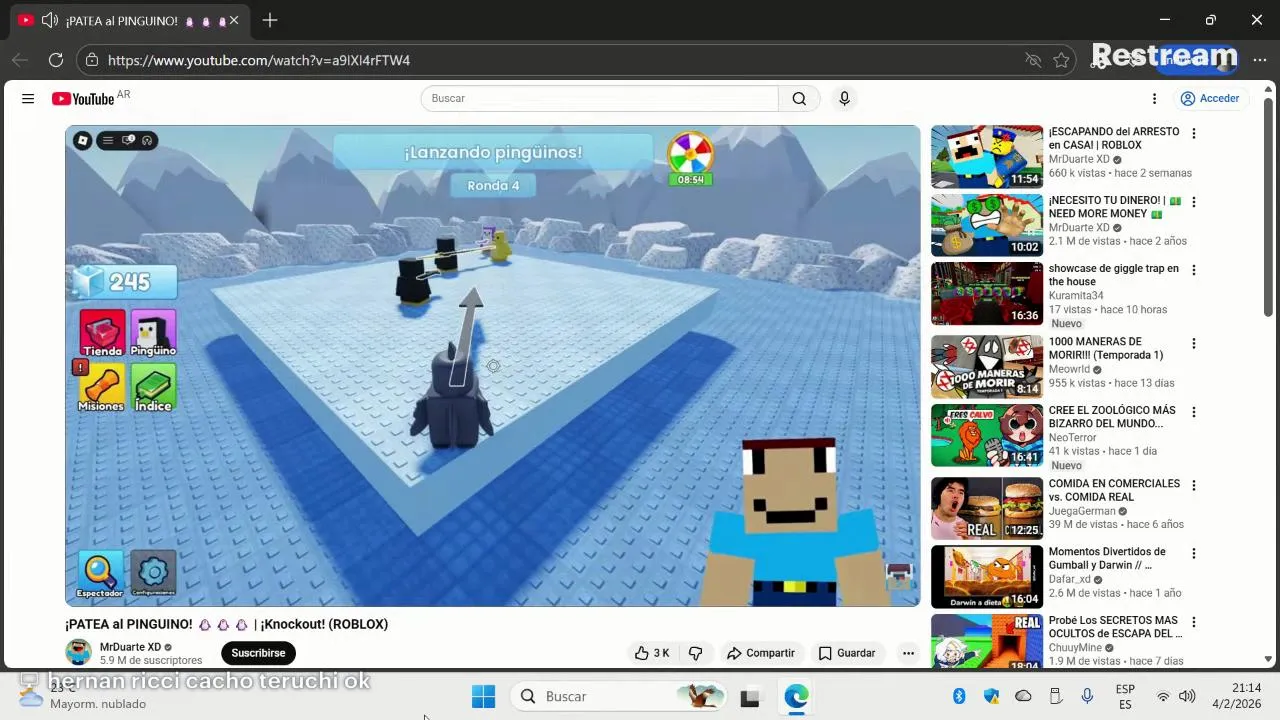Save the video with Guardar
The height and width of the screenshot is (720, 1280).
click(847, 653)
